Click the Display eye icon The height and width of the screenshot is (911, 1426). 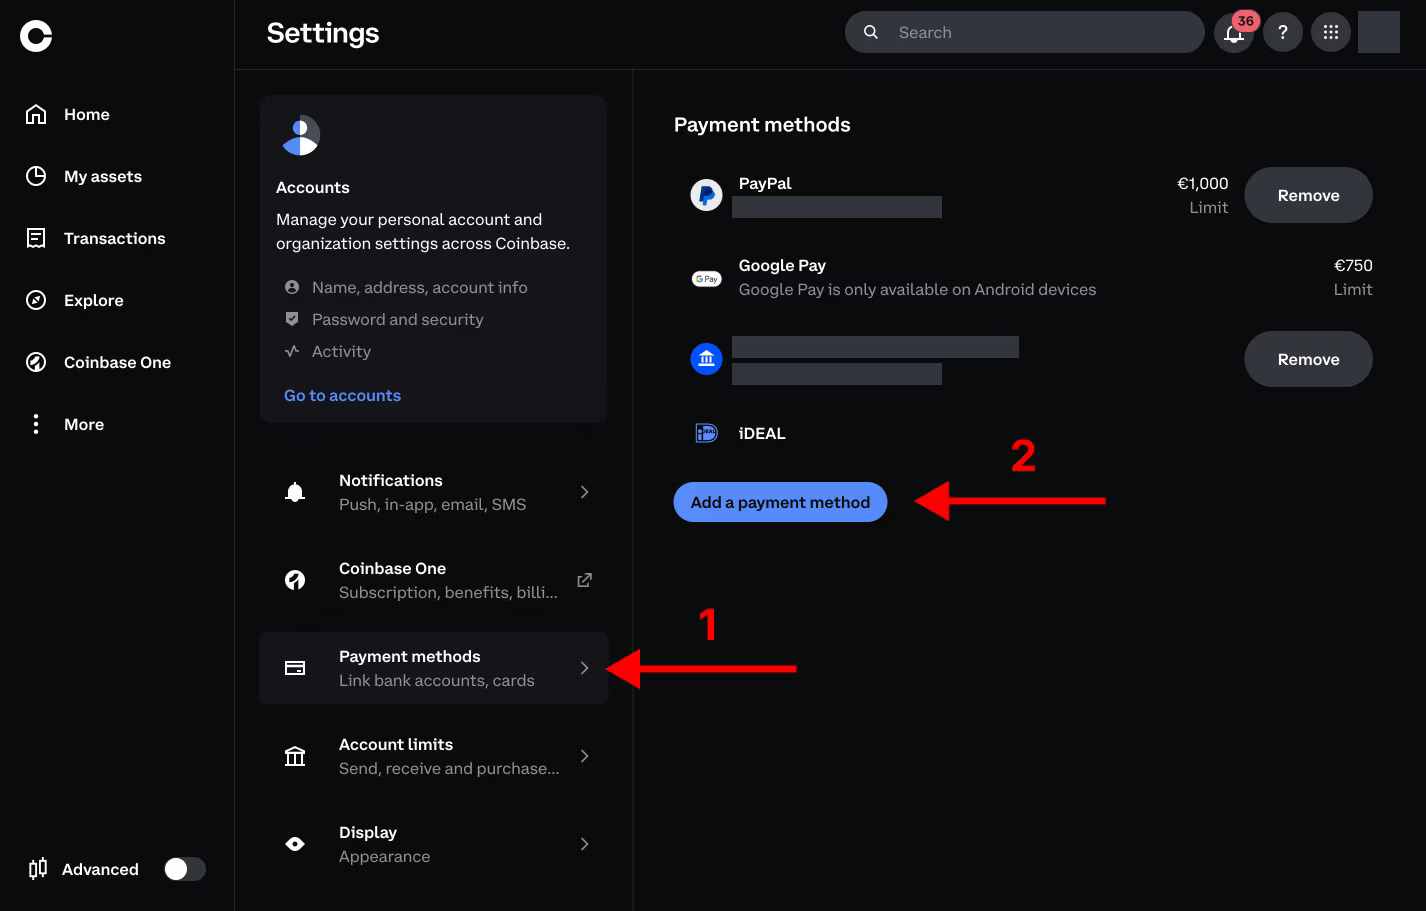(295, 844)
